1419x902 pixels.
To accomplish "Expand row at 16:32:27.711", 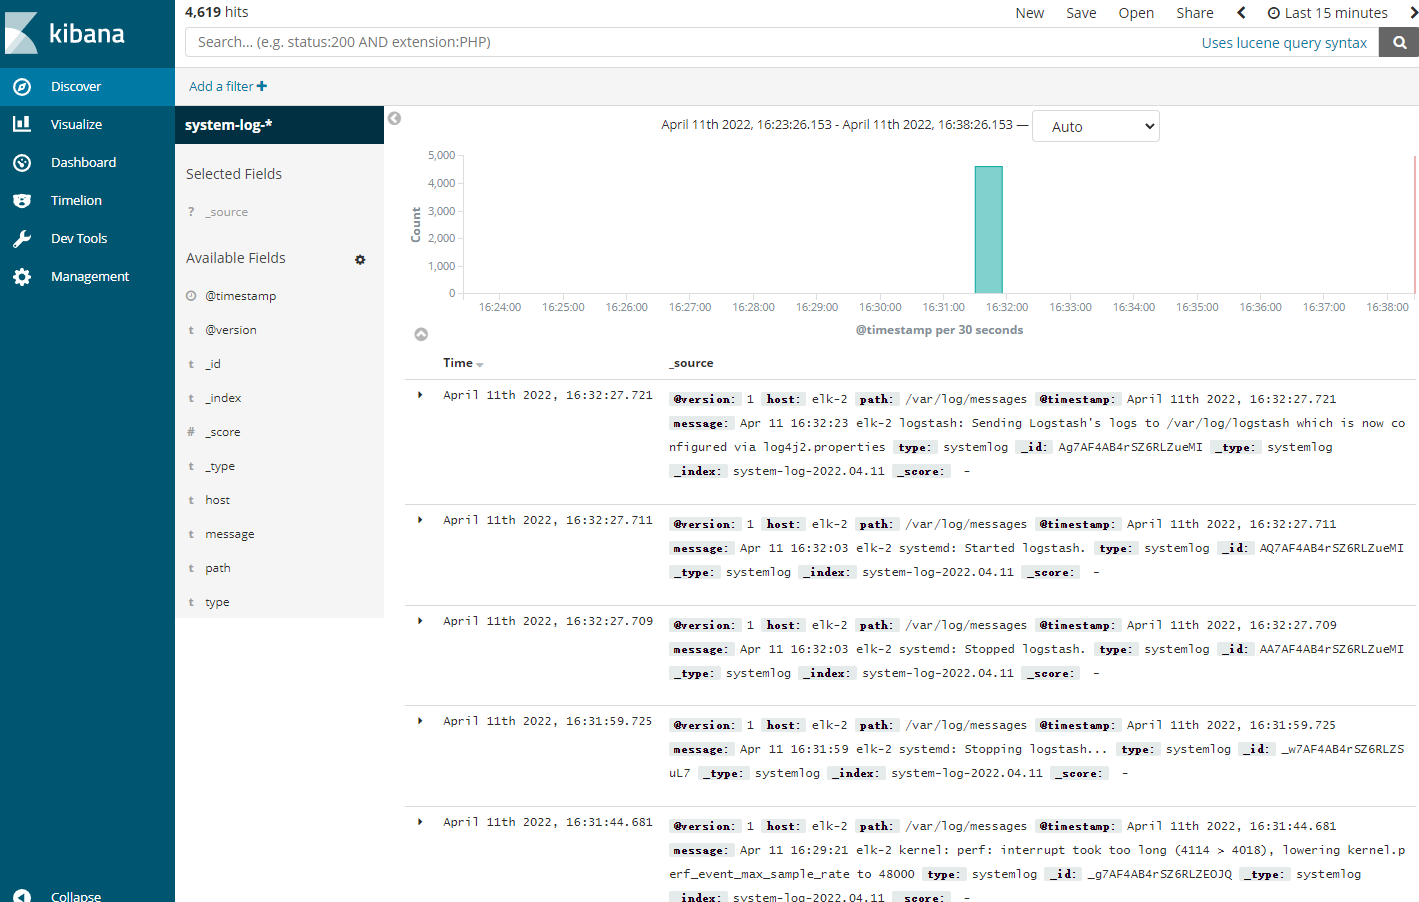I will [420, 520].
